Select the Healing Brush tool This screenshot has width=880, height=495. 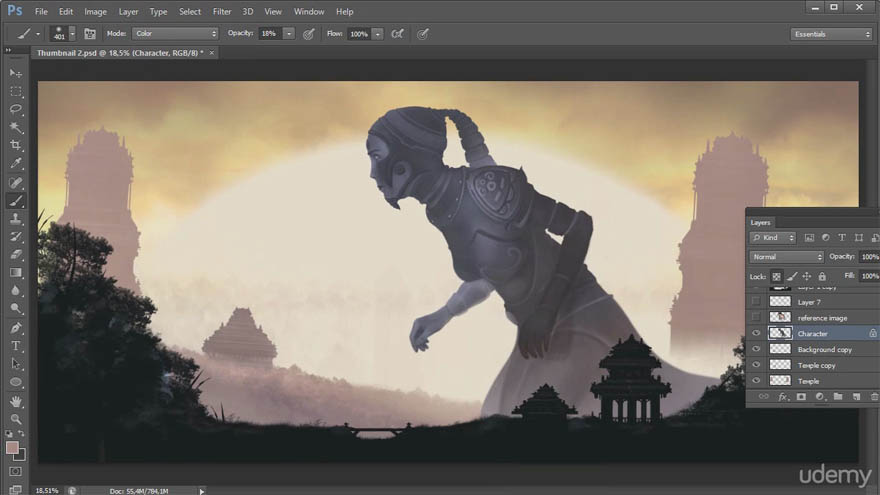pyautogui.click(x=16, y=182)
